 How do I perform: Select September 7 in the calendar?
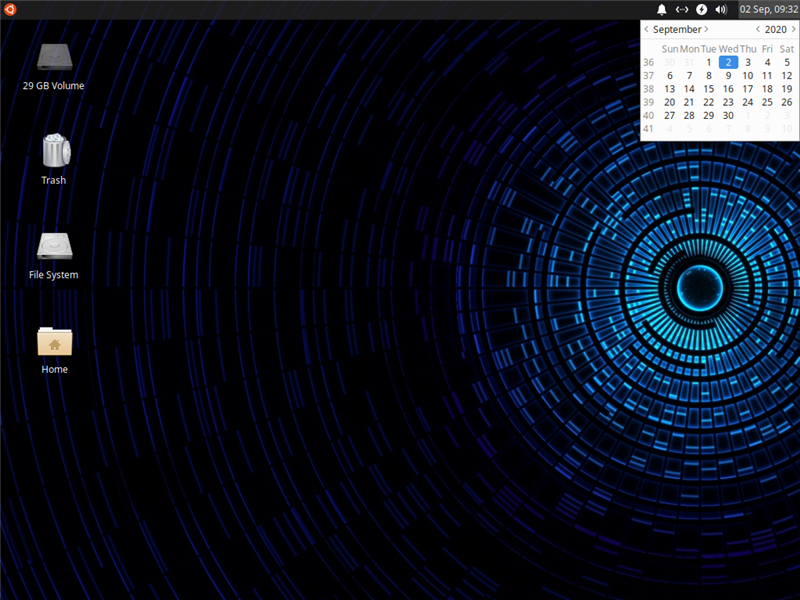tap(689, 76)
